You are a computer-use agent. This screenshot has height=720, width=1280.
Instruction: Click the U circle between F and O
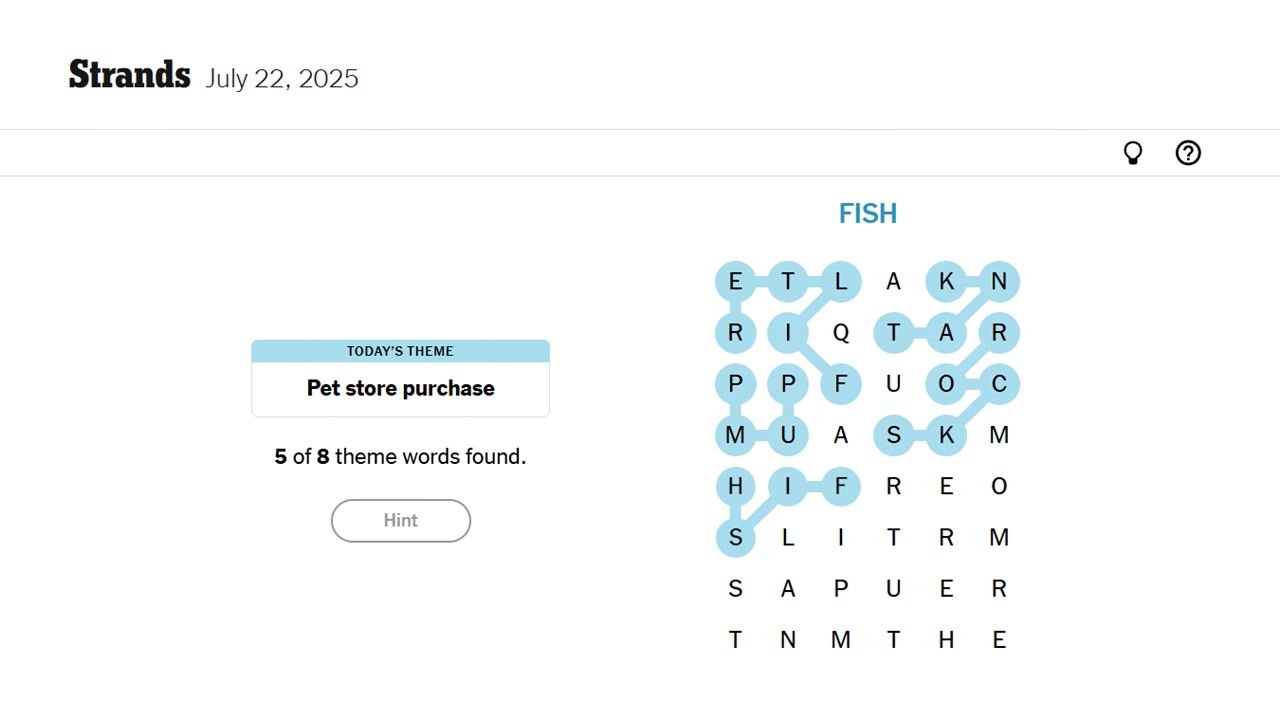point(894,384)
